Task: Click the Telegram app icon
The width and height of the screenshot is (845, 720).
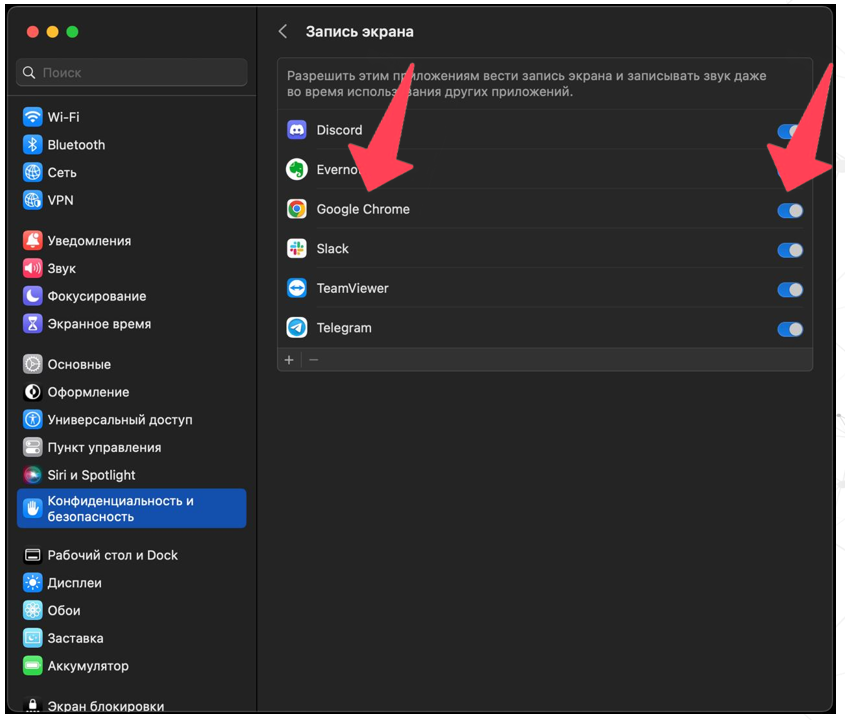Action: click(297, 328)
